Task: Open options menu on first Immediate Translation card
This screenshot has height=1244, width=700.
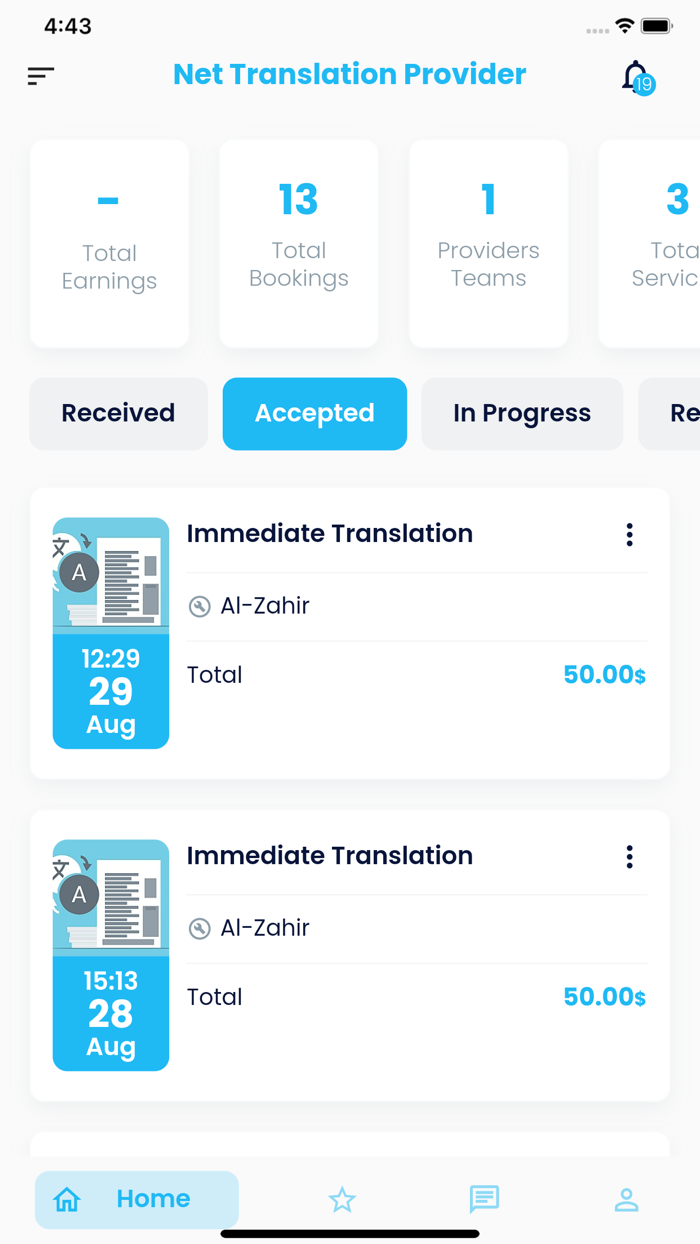Action: point(630,534)
